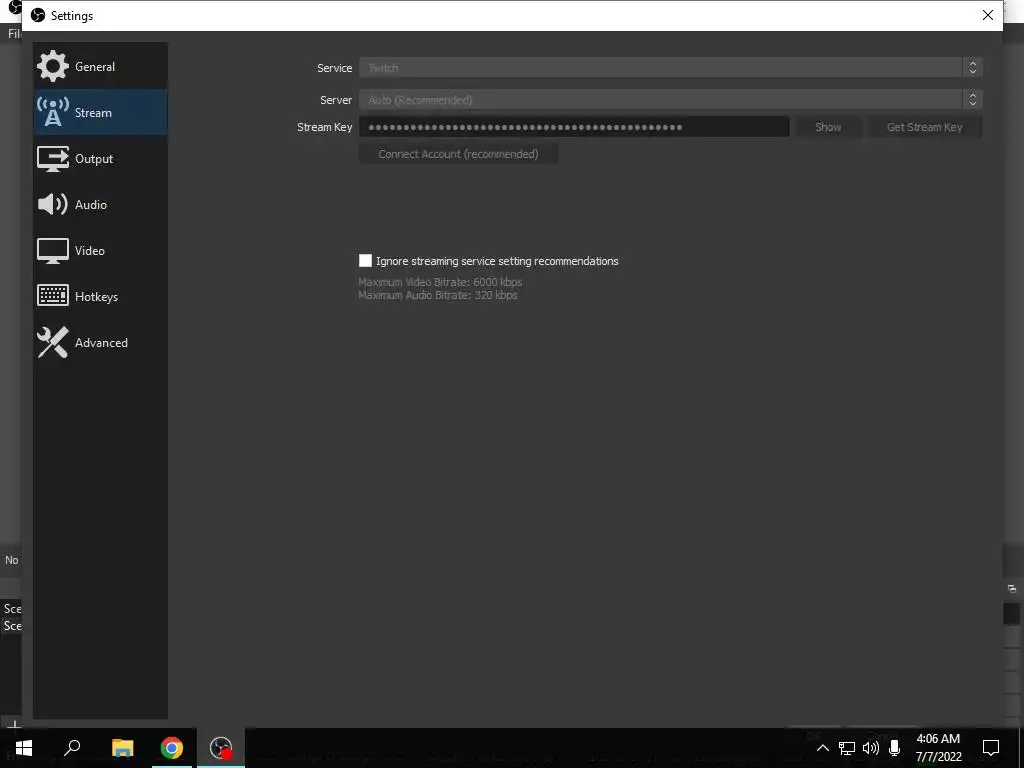Expand the Service dropdown showing Twitch
Screen dimensions: 1024x768
[x=670, y=67]
